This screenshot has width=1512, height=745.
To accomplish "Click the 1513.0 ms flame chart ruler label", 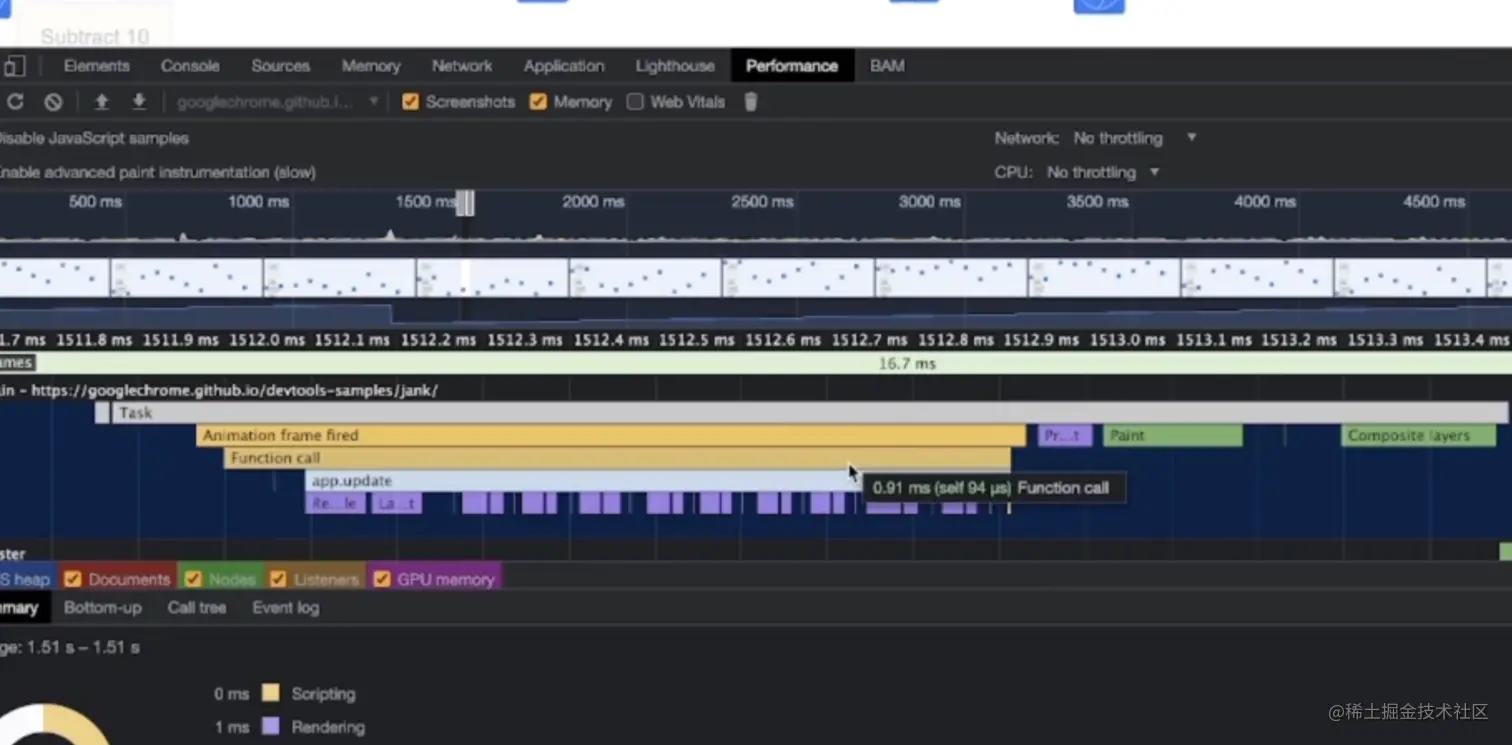I will pyautogui.click(x=1127, y=340).
